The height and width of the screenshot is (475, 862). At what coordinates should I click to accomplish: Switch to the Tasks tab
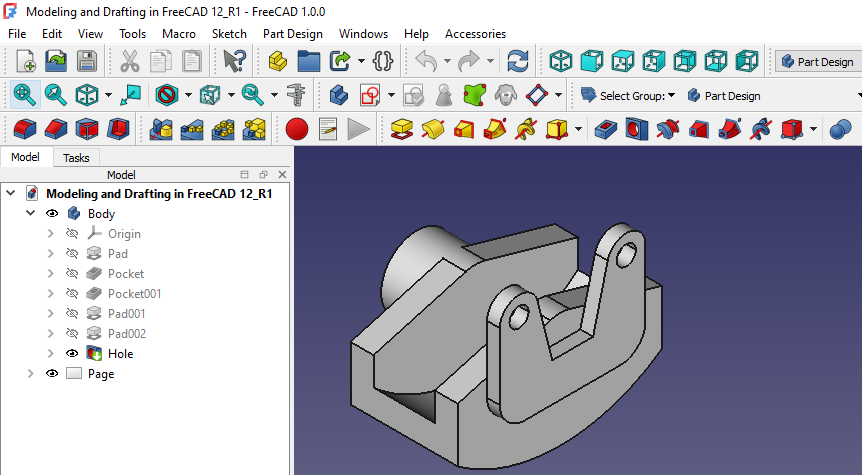click(76, 158)
